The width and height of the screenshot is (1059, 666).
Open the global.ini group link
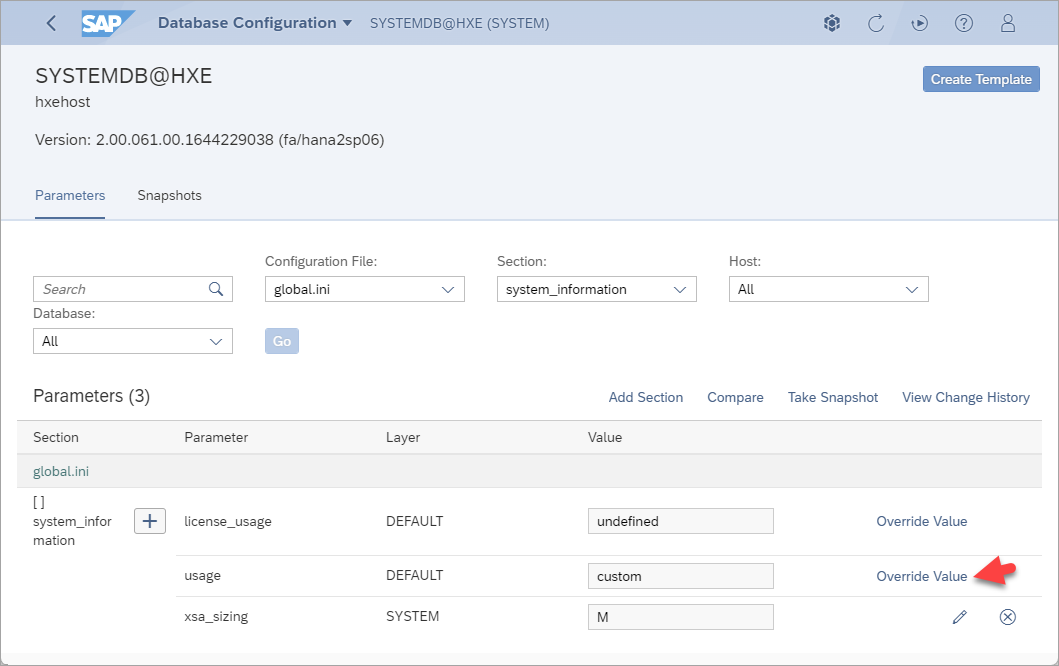coord(61,471)
